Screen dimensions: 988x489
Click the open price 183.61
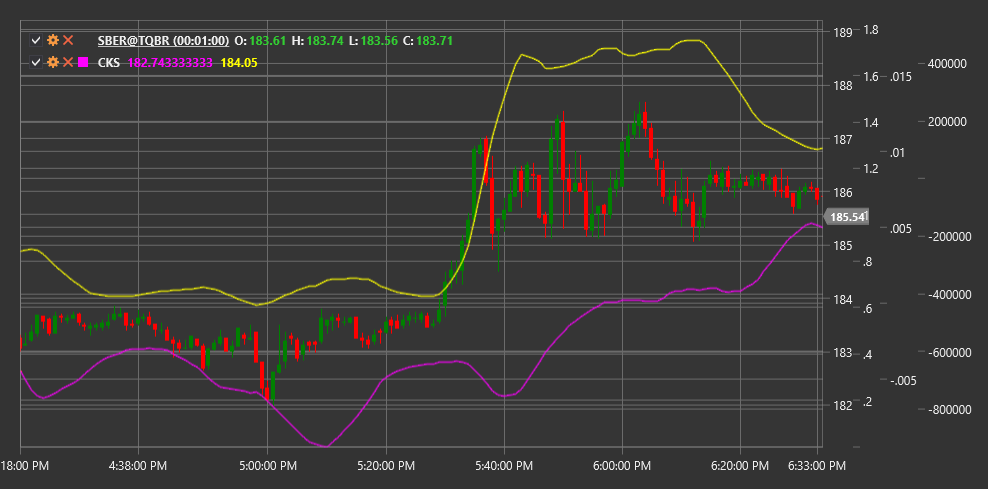point(268,41)
